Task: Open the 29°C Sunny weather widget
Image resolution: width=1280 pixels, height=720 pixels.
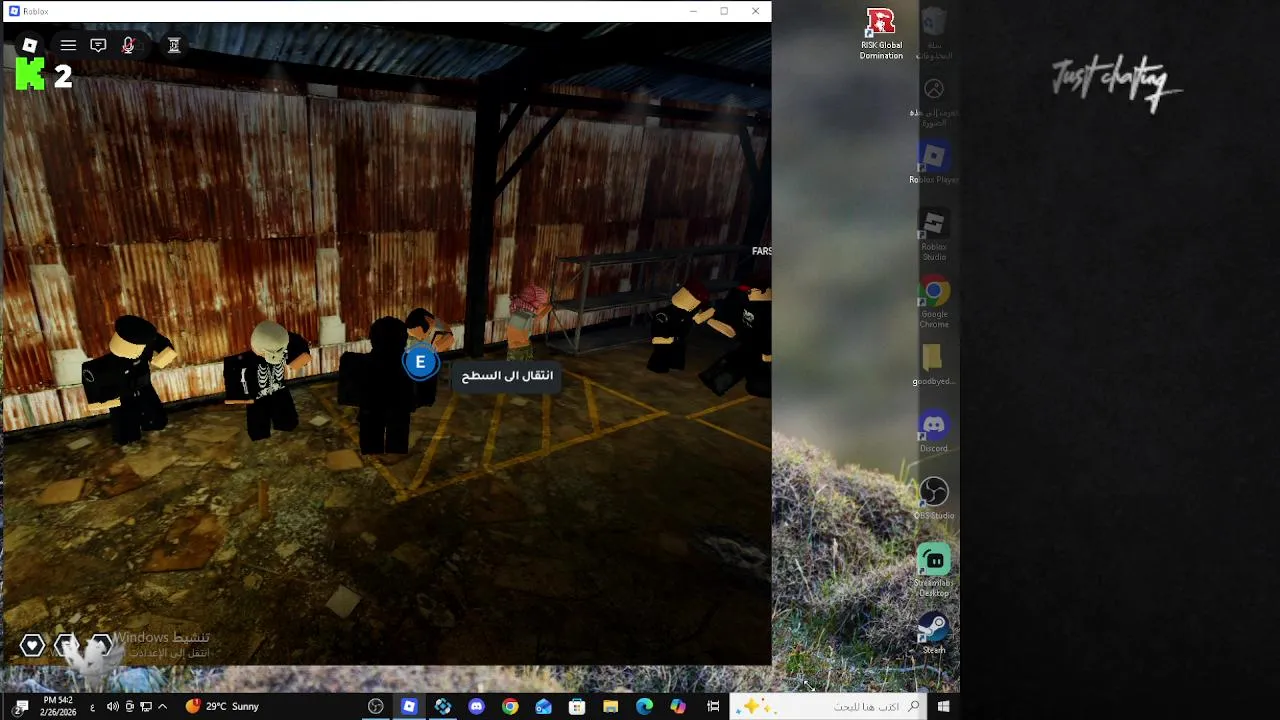Action: (222, 707)
